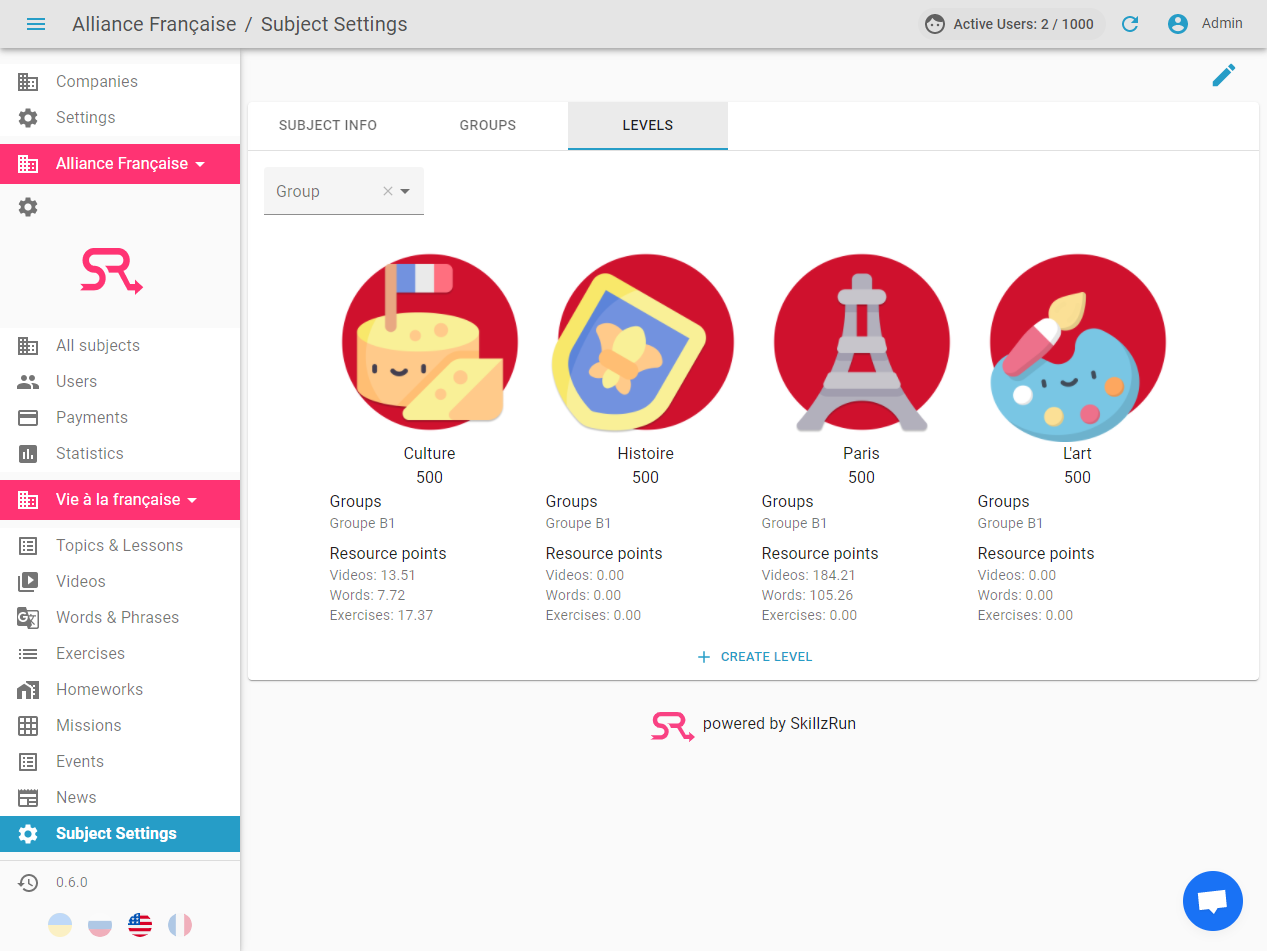Click the Statistics chart icon
This screenshot has width=1267, height=951.
(28, 454)
